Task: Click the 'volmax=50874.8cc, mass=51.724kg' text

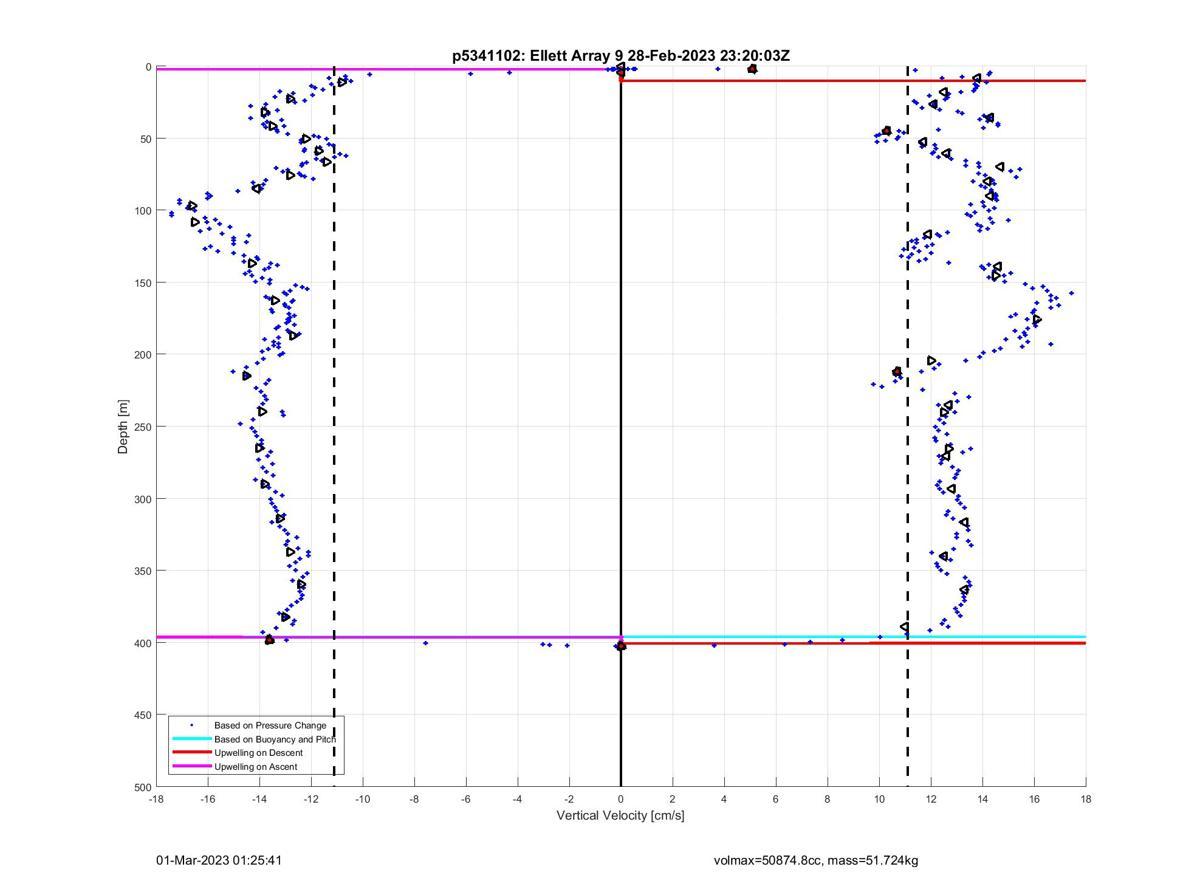Action: pos(816,860)
